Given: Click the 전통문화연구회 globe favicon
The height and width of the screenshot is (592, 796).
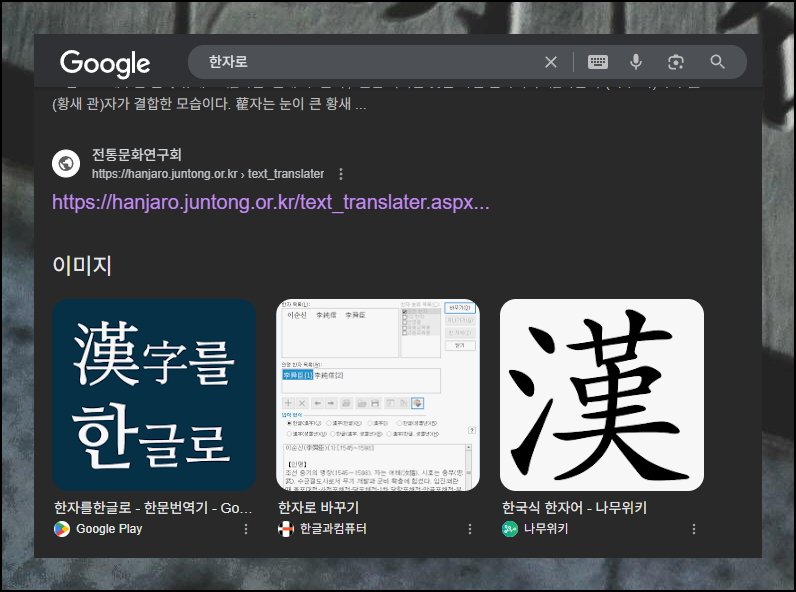Looking at the screenshot, I should click(66, 163).
